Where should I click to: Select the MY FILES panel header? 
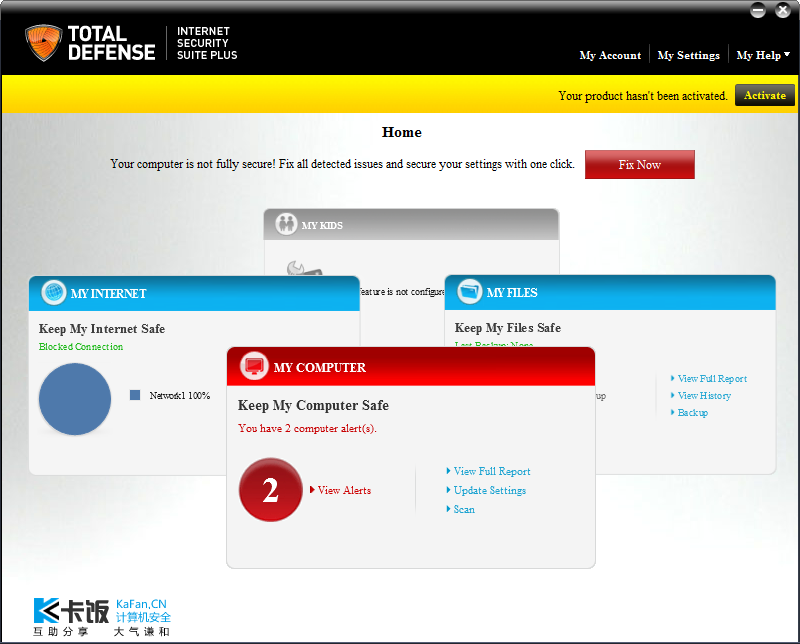point(610,292)
